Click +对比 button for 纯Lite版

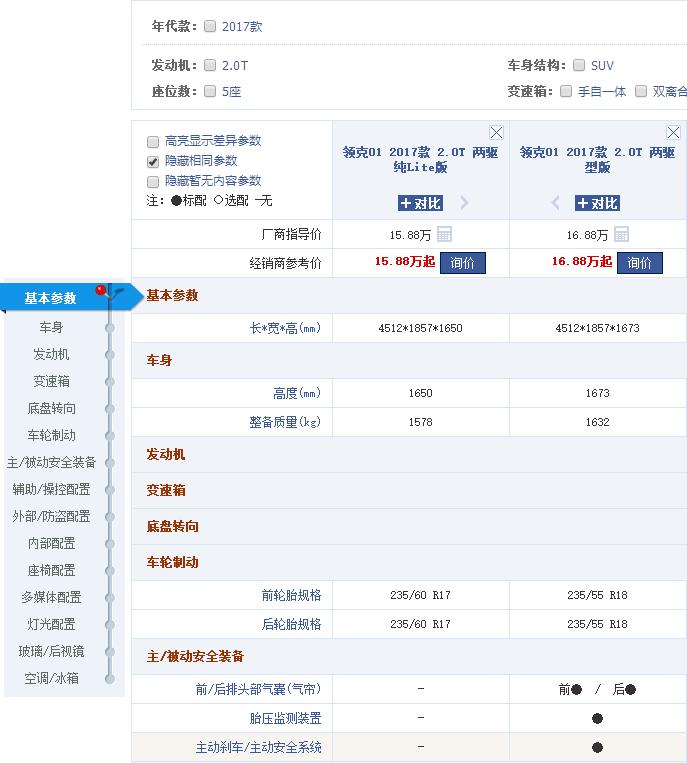pos(420,203)
